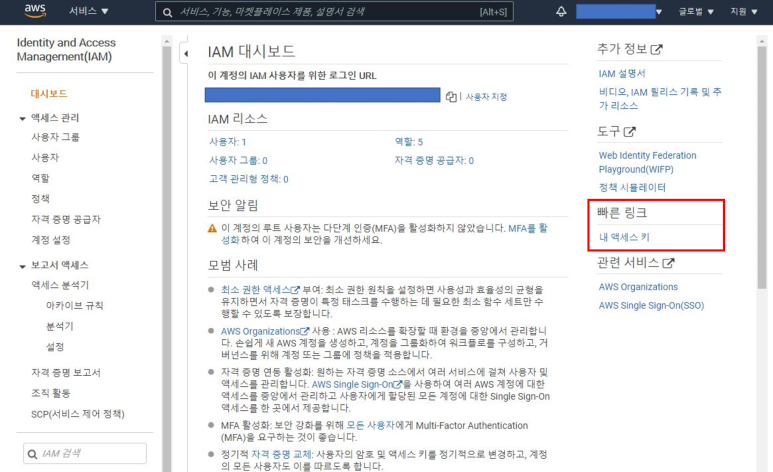Click the search magnifier in top bar
This screenshot has height=472, width=773.
click(x=168, y=12)
